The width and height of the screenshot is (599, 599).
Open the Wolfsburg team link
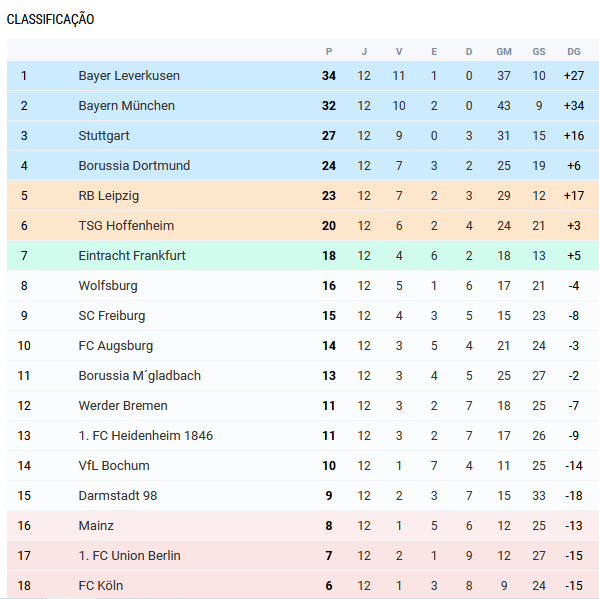tap(108, 286)
